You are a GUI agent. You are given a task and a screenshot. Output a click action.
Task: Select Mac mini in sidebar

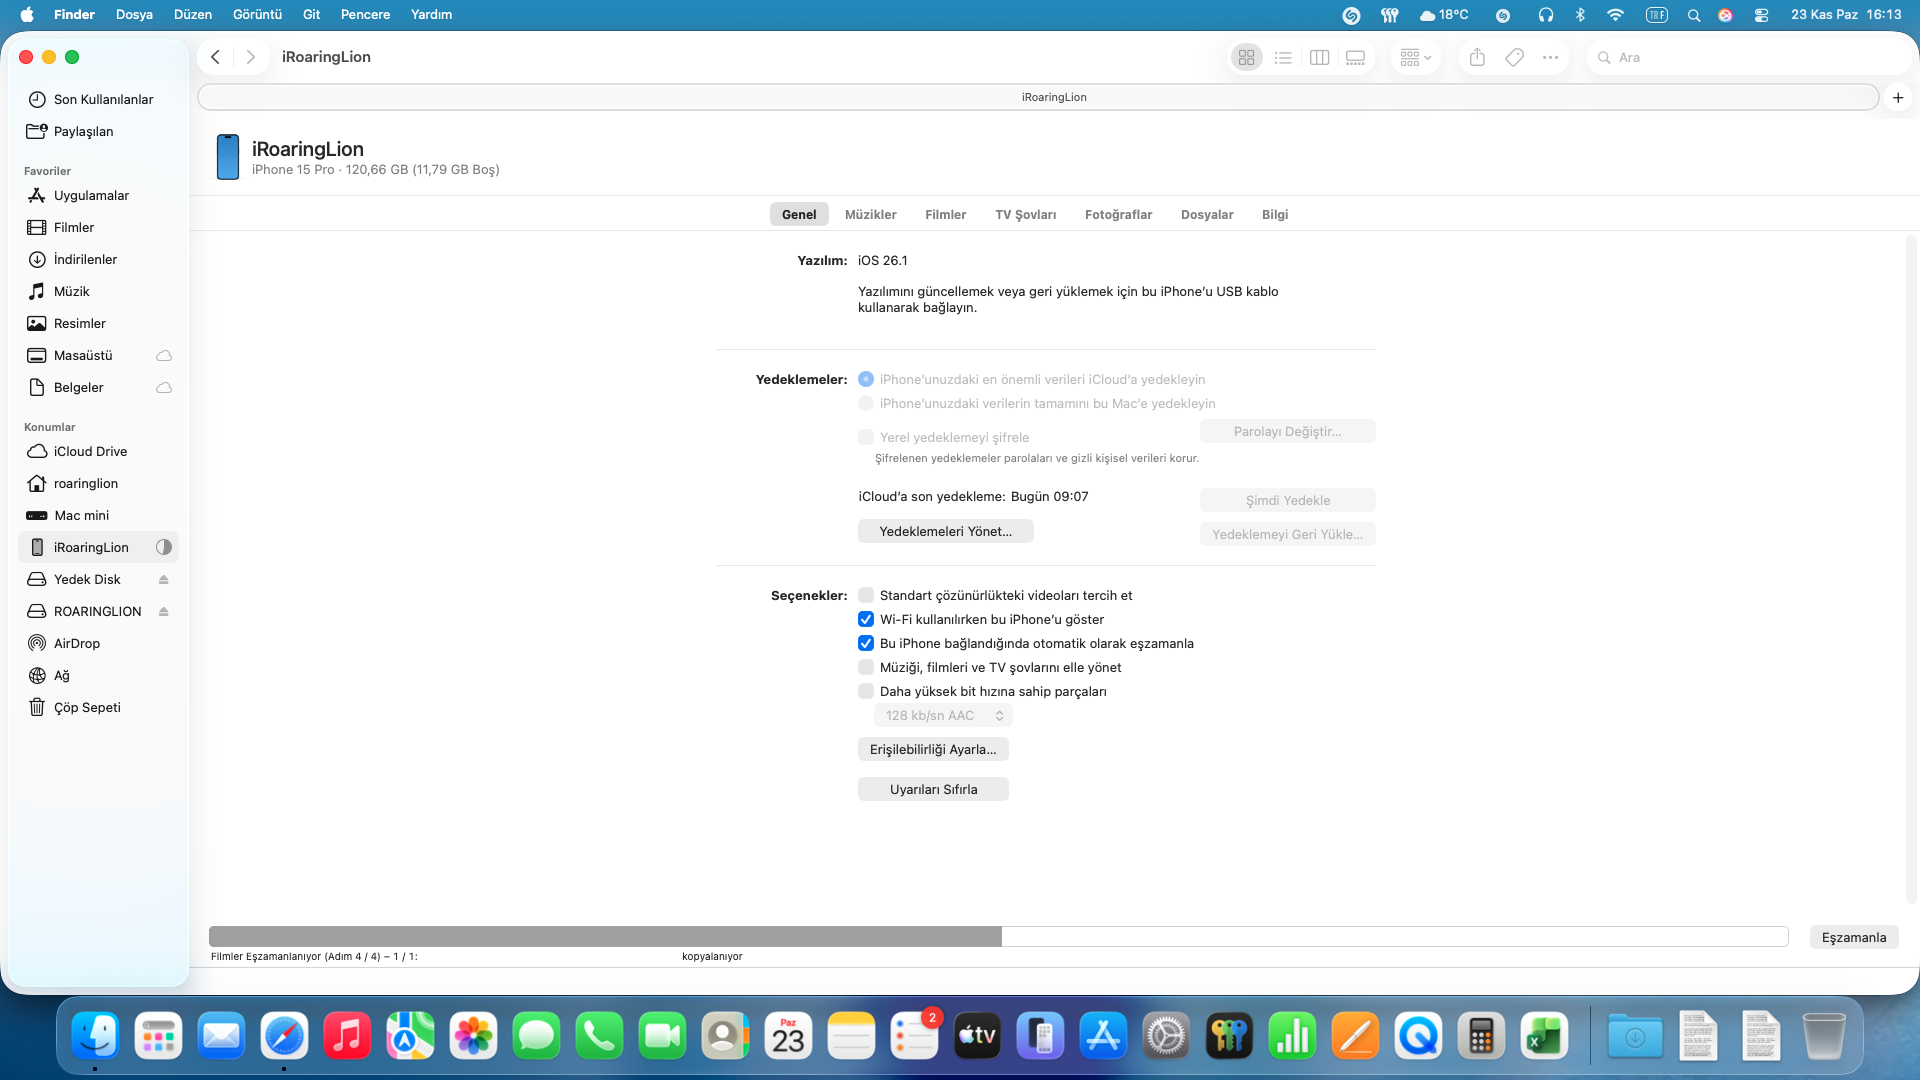[x=98, y=515]
